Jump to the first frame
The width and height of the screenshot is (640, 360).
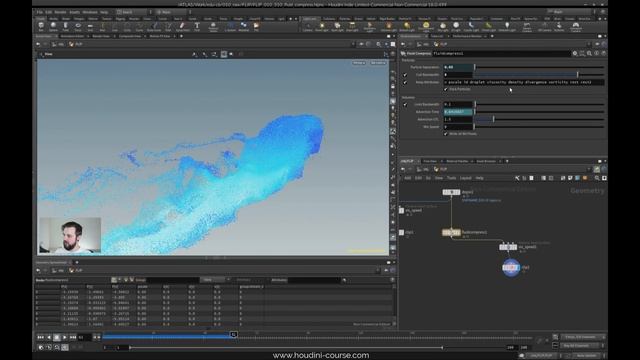coord(40,338)
